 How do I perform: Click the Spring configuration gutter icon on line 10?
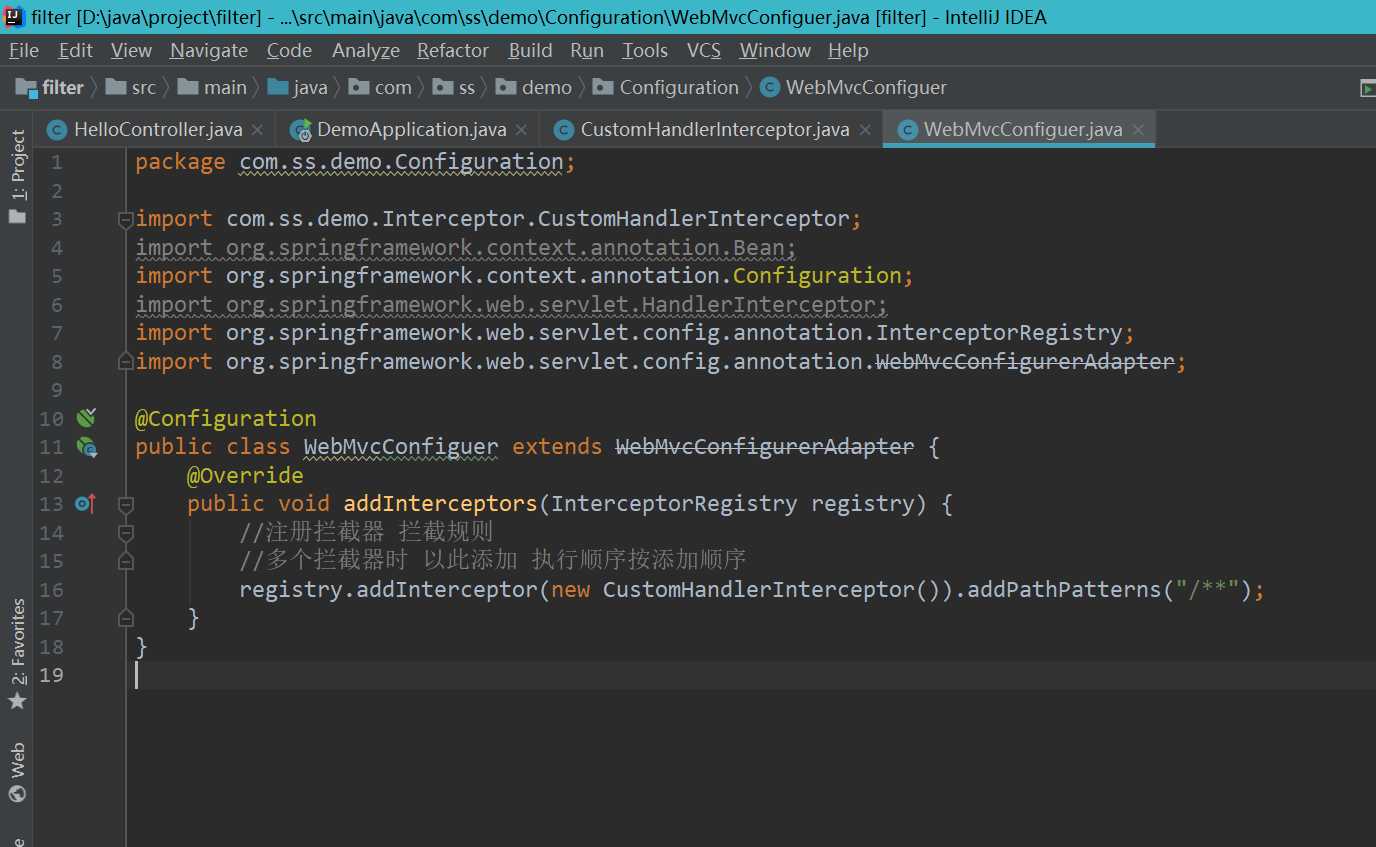pyautogui.click(x=86, y=418)
